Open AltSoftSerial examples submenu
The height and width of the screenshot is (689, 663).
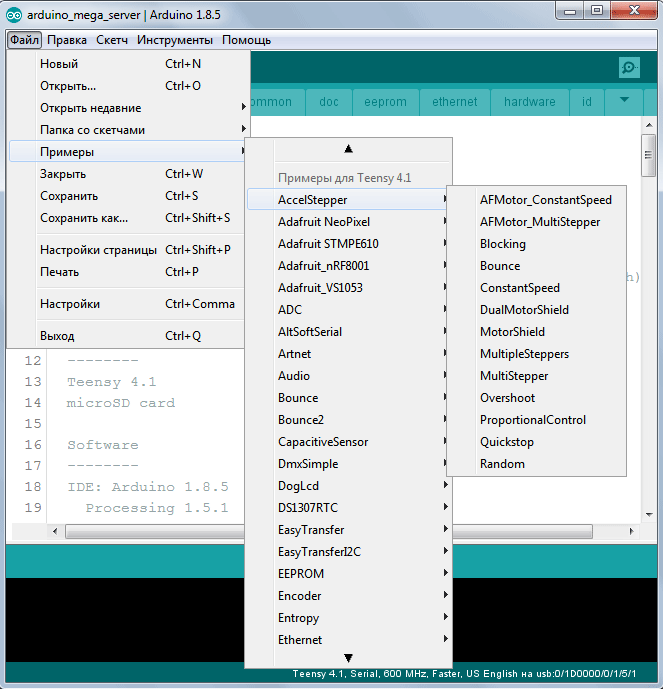pos(348,332)
